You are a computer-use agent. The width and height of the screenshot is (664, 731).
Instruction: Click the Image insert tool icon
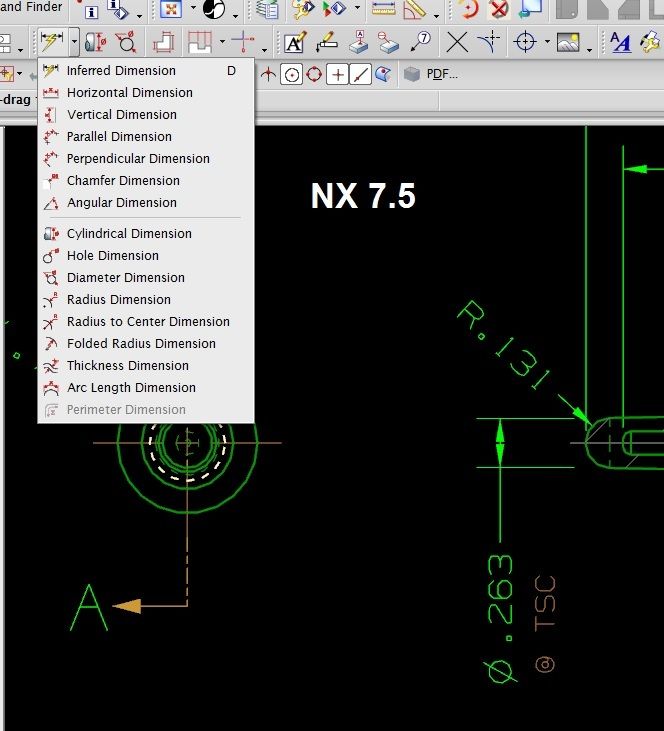568,42
